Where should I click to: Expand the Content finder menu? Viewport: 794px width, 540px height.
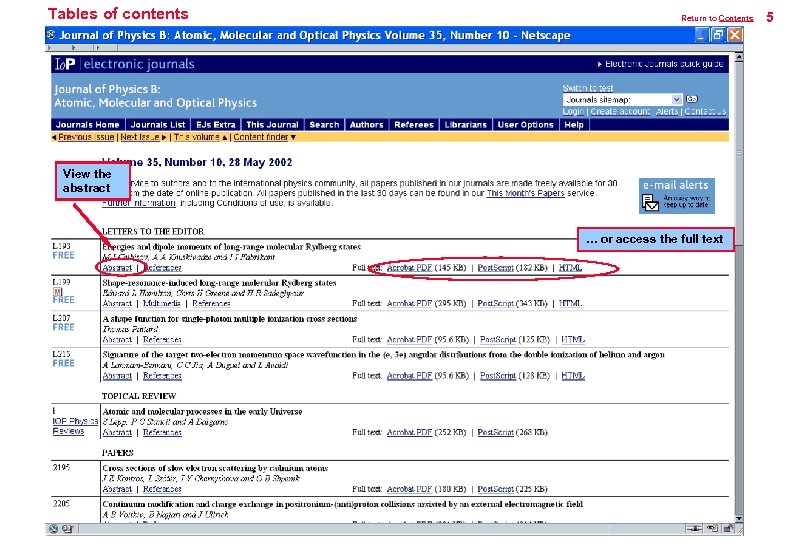[264, 137]
